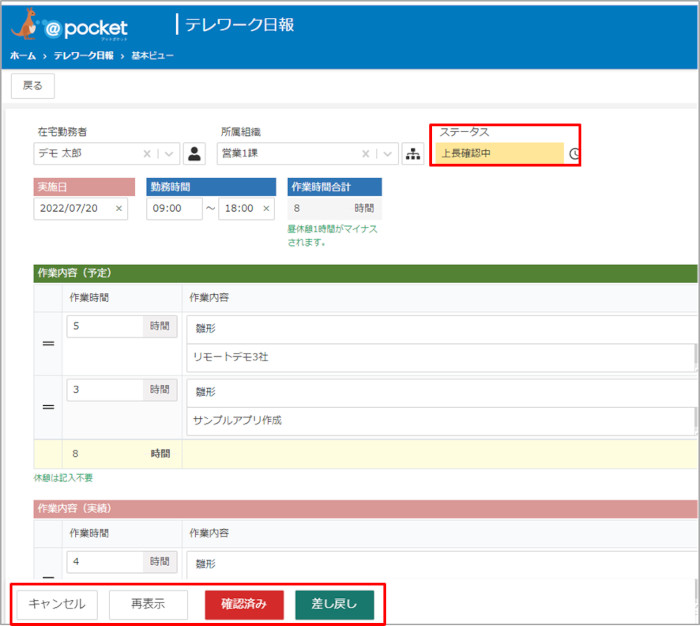Click the サンプルアプリ作成 text field
The image size is (700, 626).
point(441,421)
